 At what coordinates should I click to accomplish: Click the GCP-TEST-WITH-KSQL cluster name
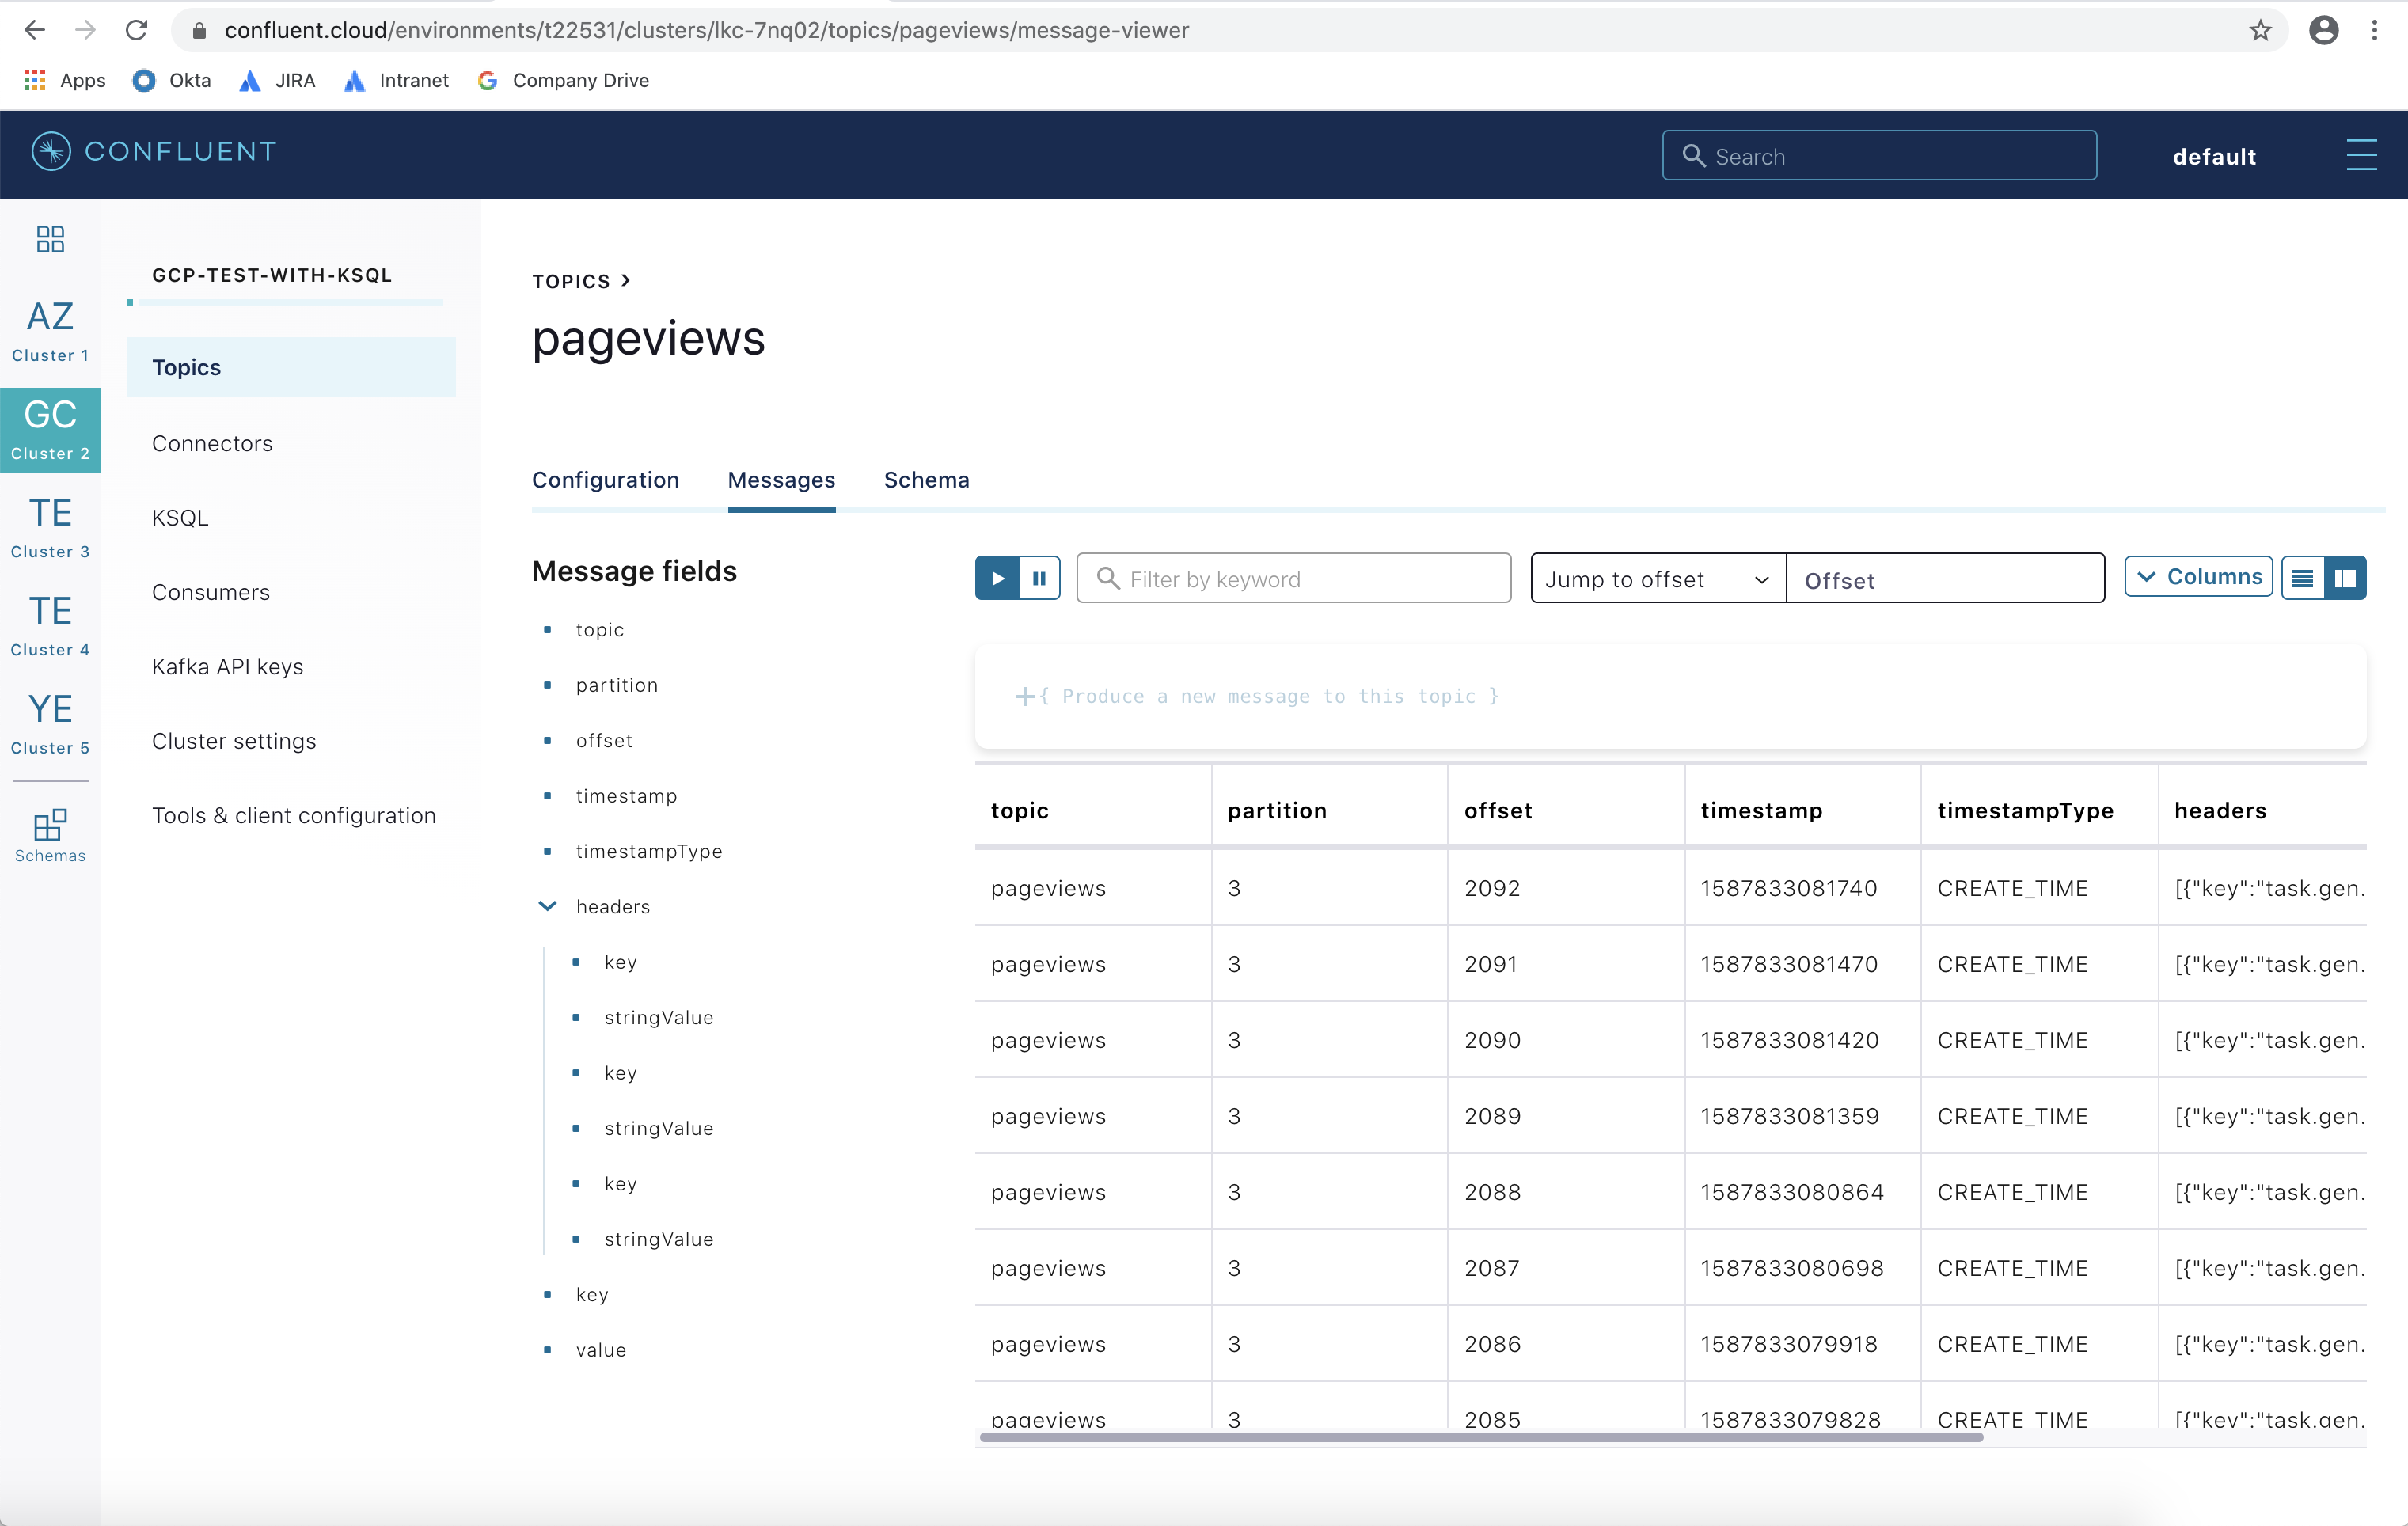272,275
